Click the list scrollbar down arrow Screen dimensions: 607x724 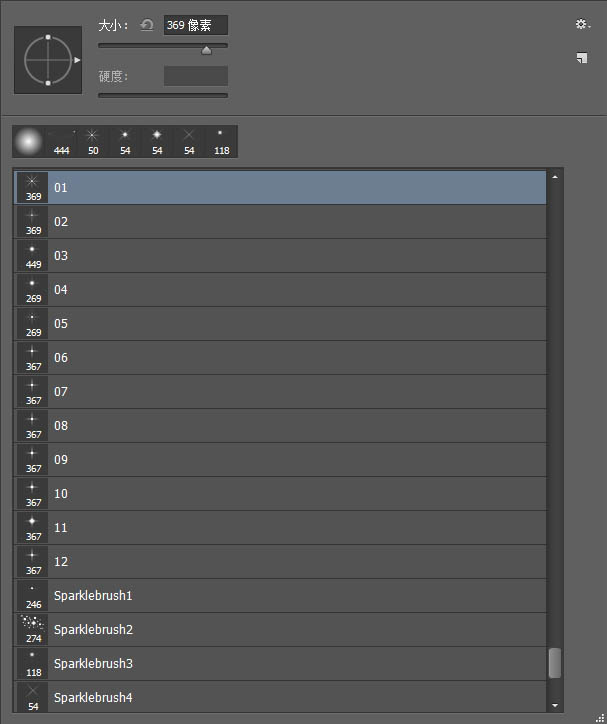pyautogui.click(x=555, y=706)
